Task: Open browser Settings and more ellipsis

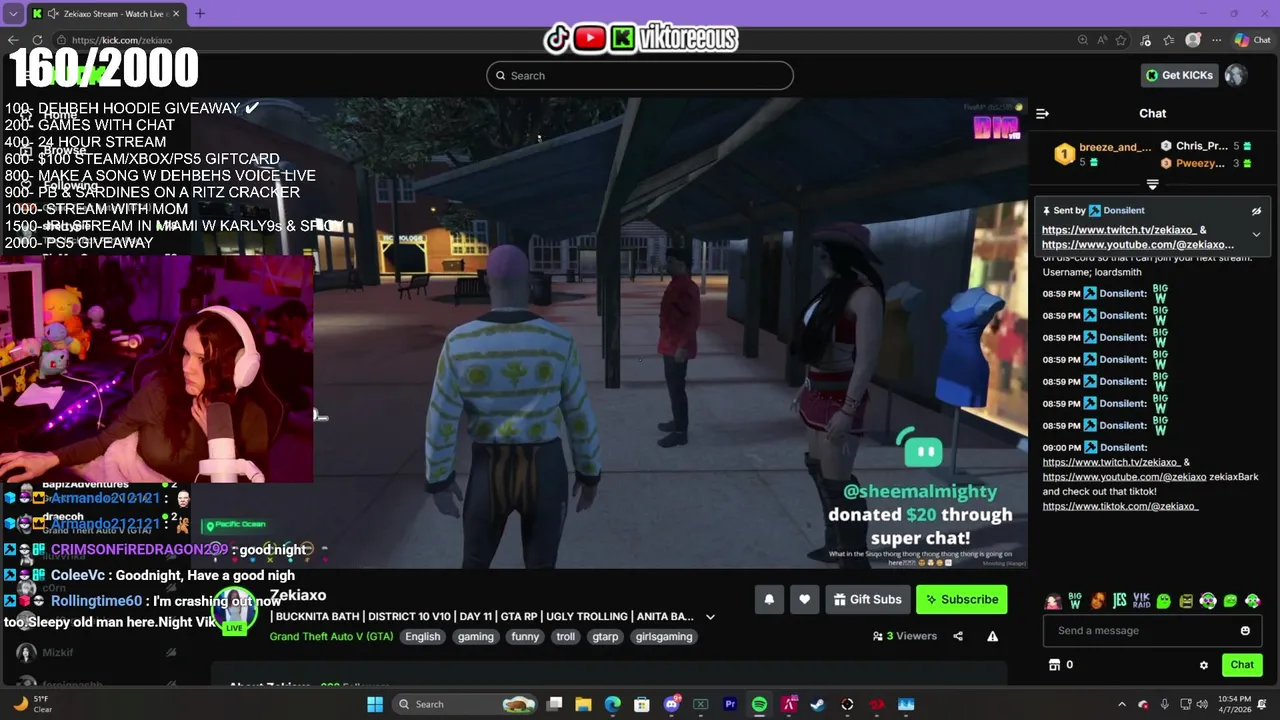Action: tap(1216, 40)
